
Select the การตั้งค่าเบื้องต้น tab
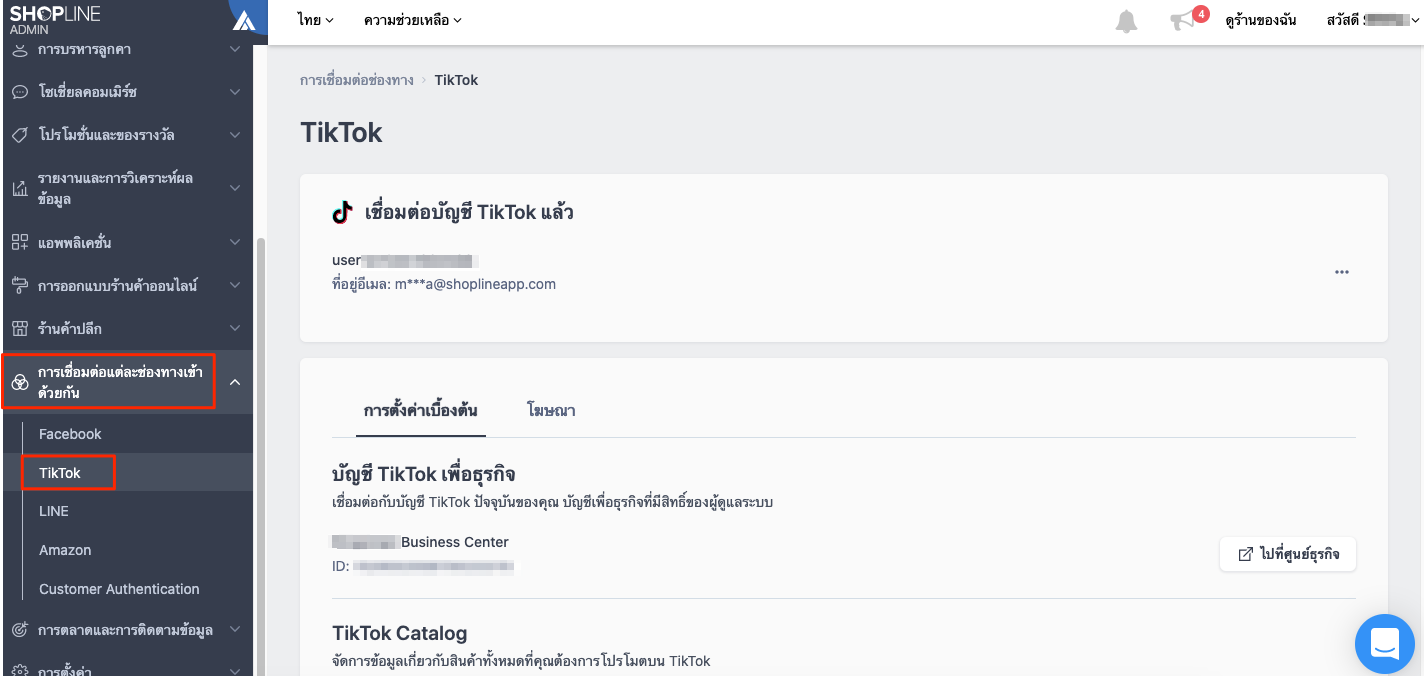click(421, 410)
